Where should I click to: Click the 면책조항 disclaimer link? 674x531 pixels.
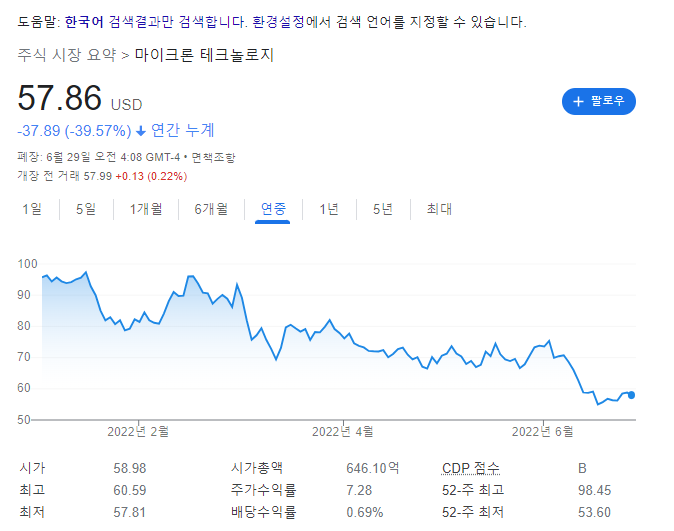coord(213,157)
